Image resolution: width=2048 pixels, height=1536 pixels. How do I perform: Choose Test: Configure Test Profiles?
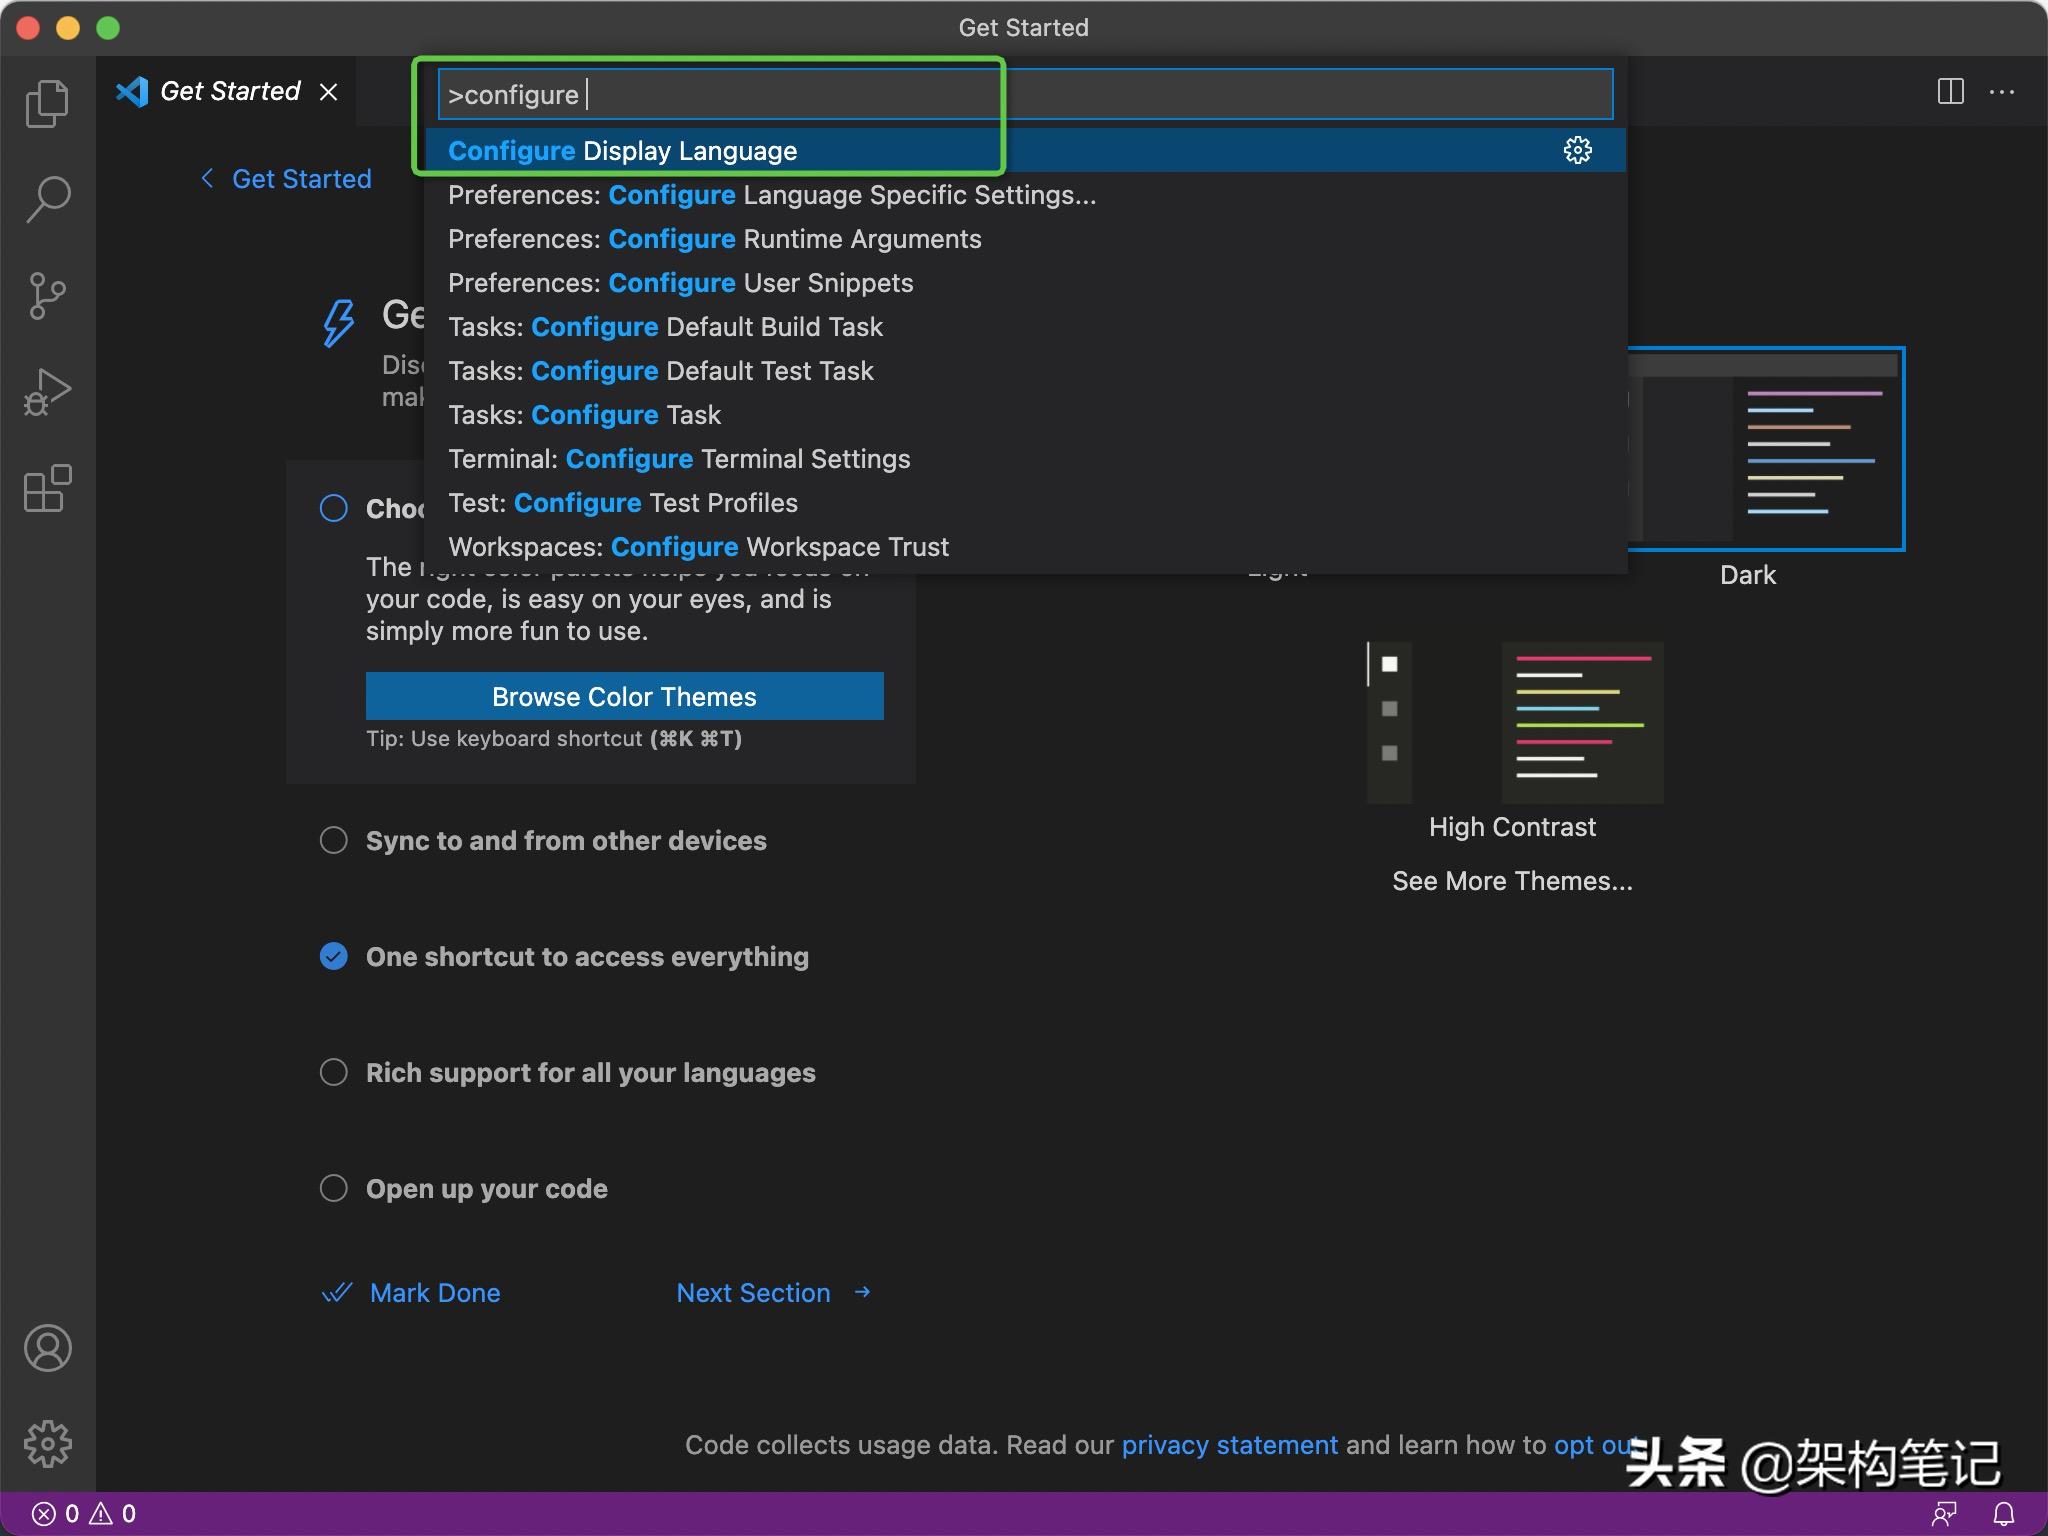coord(1025,502)
